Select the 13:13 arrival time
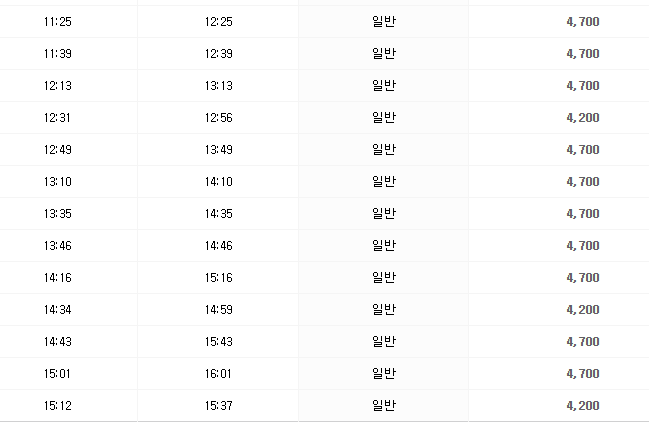The width and height of the screenshot is (649, 426). [x=217, y=85]
